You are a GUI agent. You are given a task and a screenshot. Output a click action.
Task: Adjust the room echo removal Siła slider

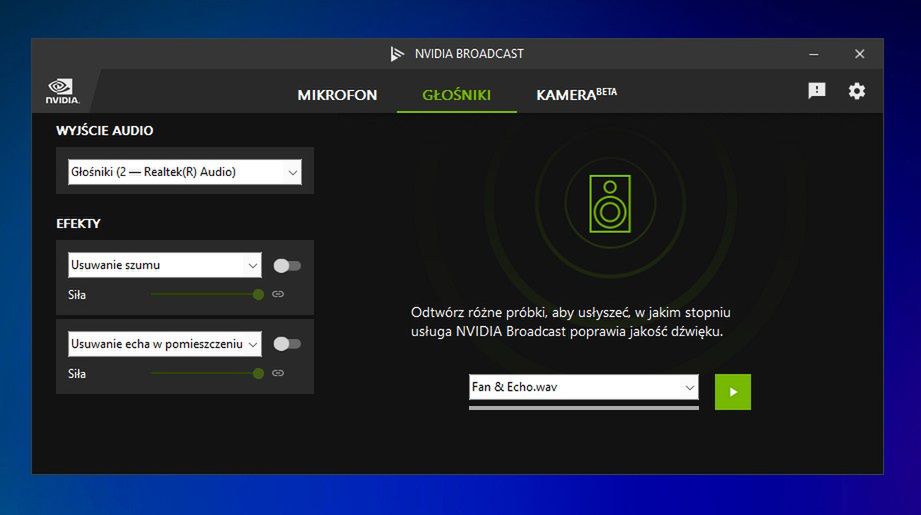(207, 373)
